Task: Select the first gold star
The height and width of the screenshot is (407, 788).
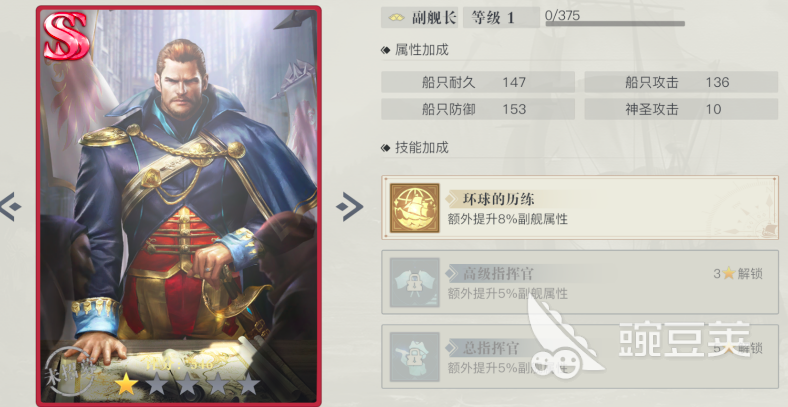Action: click(126, 385)
